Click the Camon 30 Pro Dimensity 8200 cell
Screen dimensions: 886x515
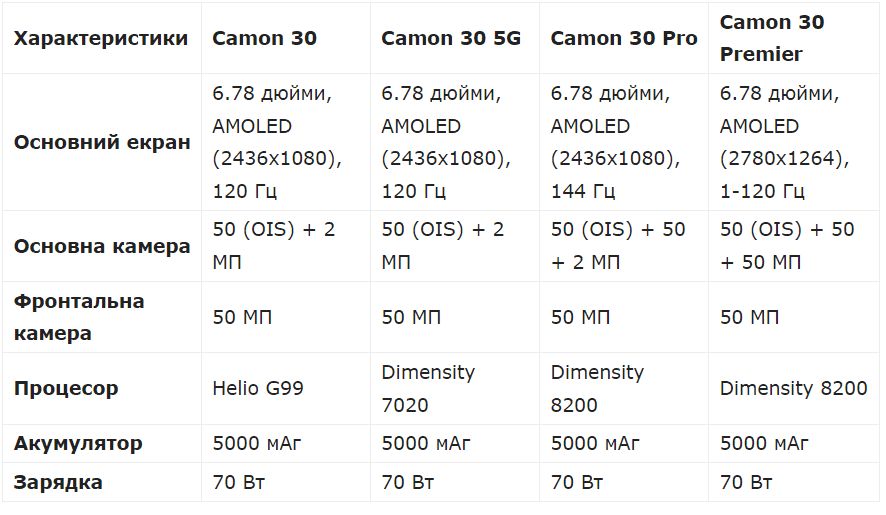597,388
